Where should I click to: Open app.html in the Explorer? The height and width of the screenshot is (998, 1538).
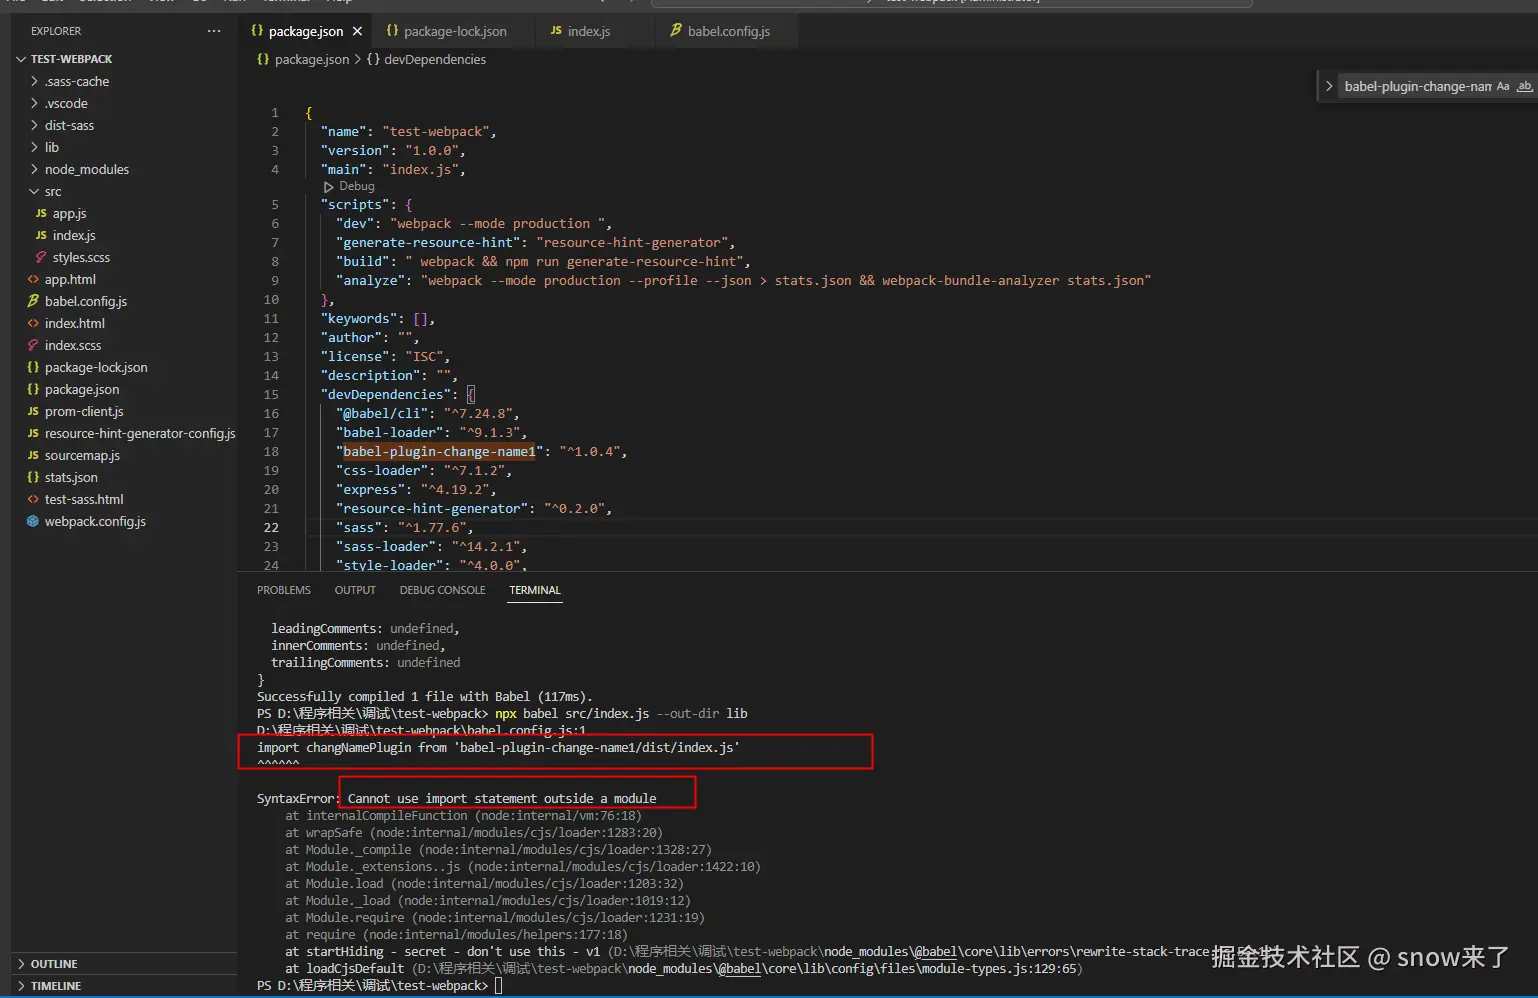click(70, 279)
